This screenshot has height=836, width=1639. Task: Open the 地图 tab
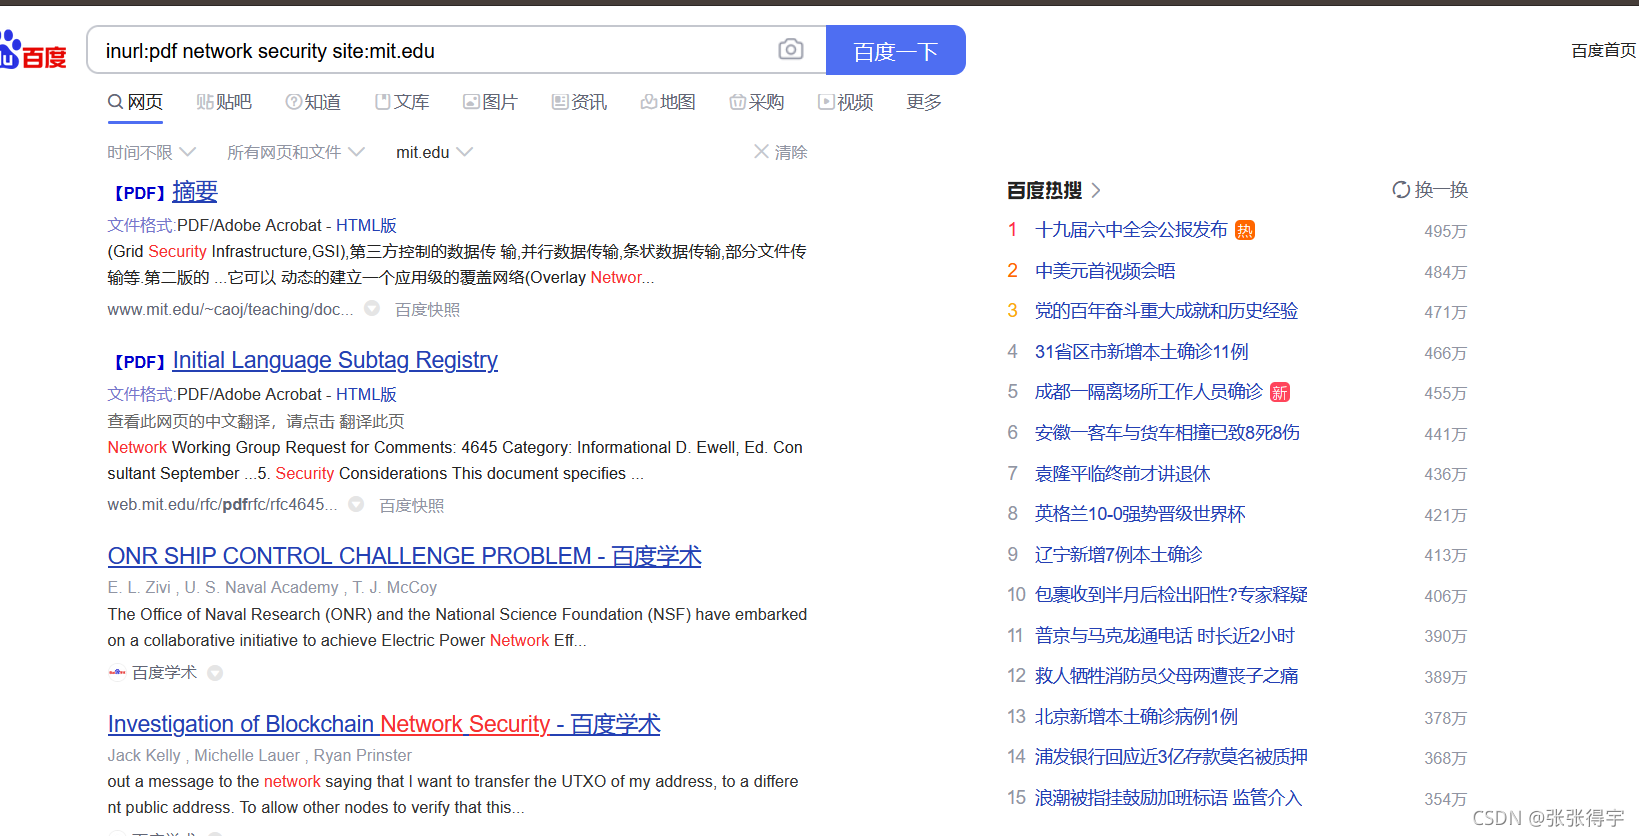coord(668,102)
